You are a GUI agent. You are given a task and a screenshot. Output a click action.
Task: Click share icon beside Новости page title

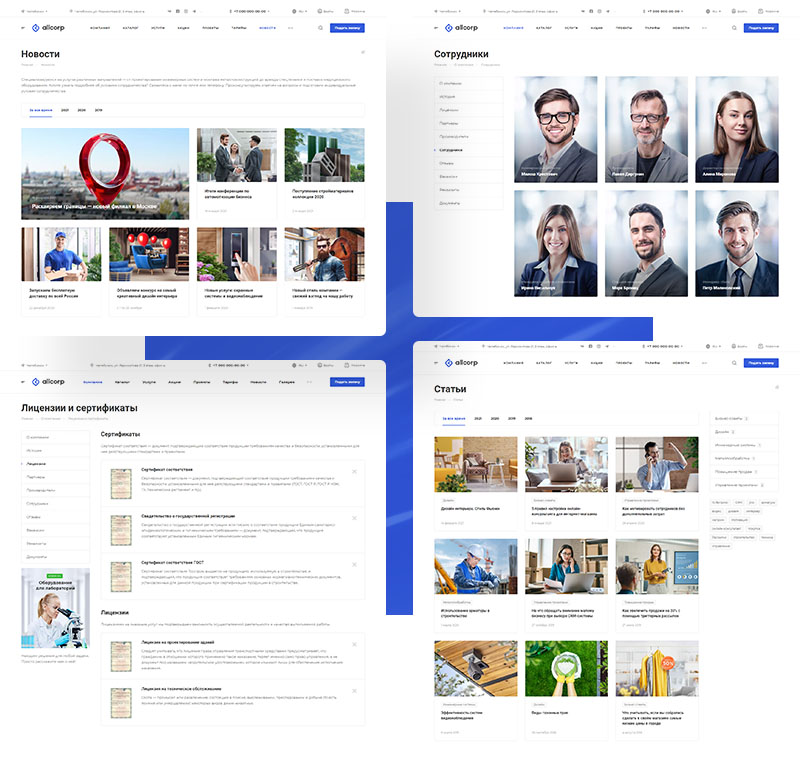coord(363,52)
